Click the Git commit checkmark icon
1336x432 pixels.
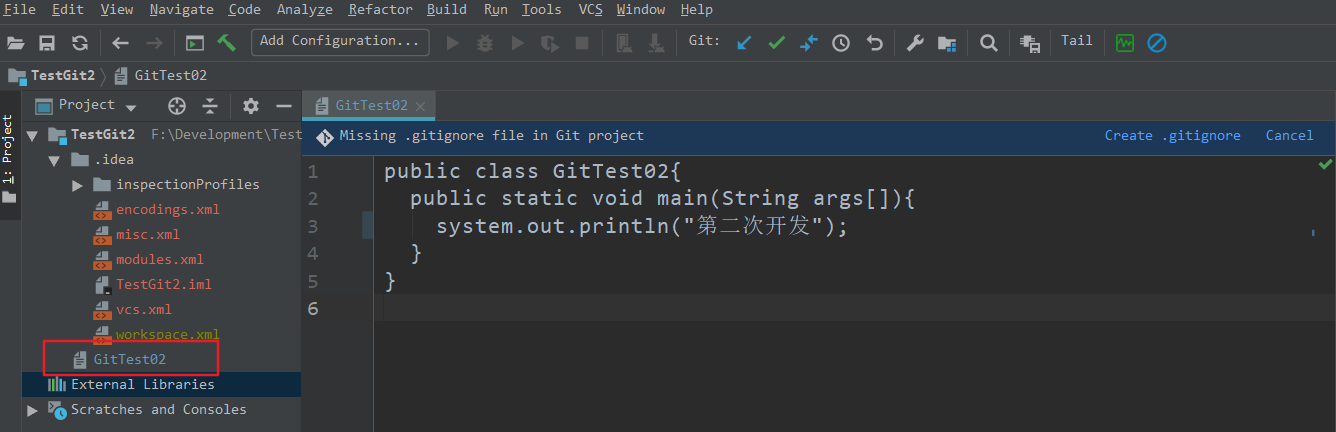click(x=776, y=43)
